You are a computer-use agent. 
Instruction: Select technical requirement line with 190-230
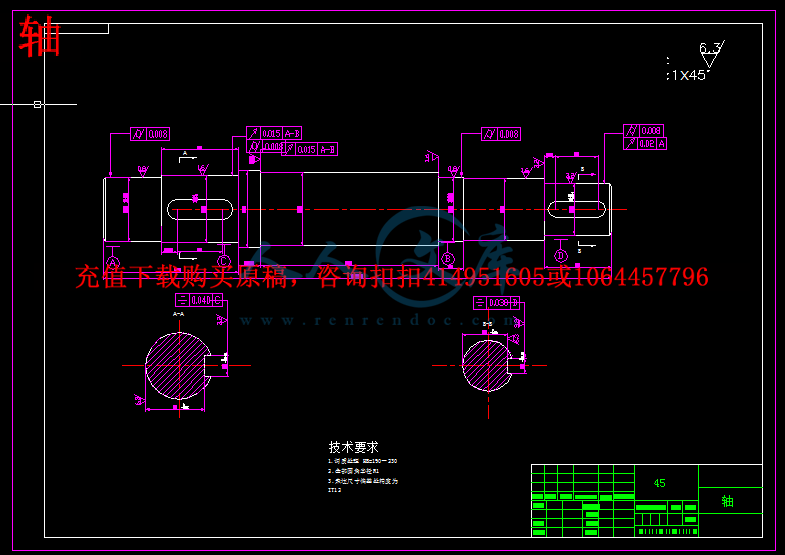coord(362,461)
